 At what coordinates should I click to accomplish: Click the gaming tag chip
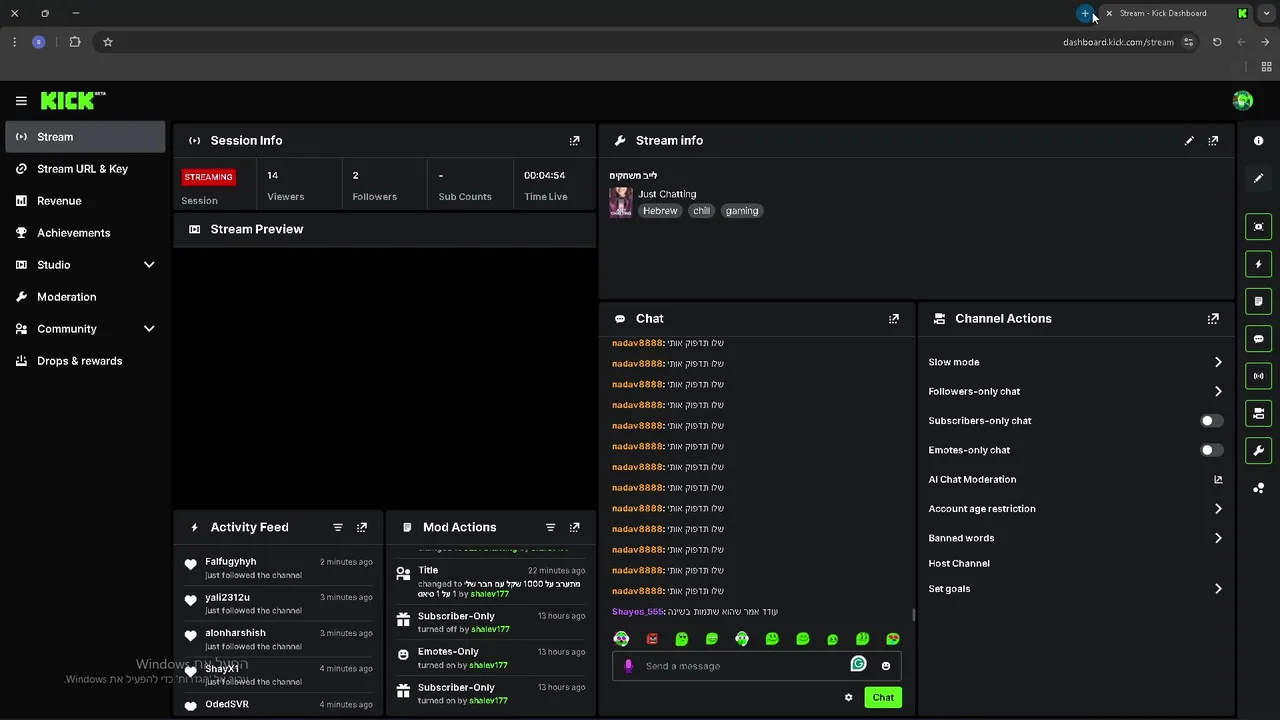[x=742, y=211]
